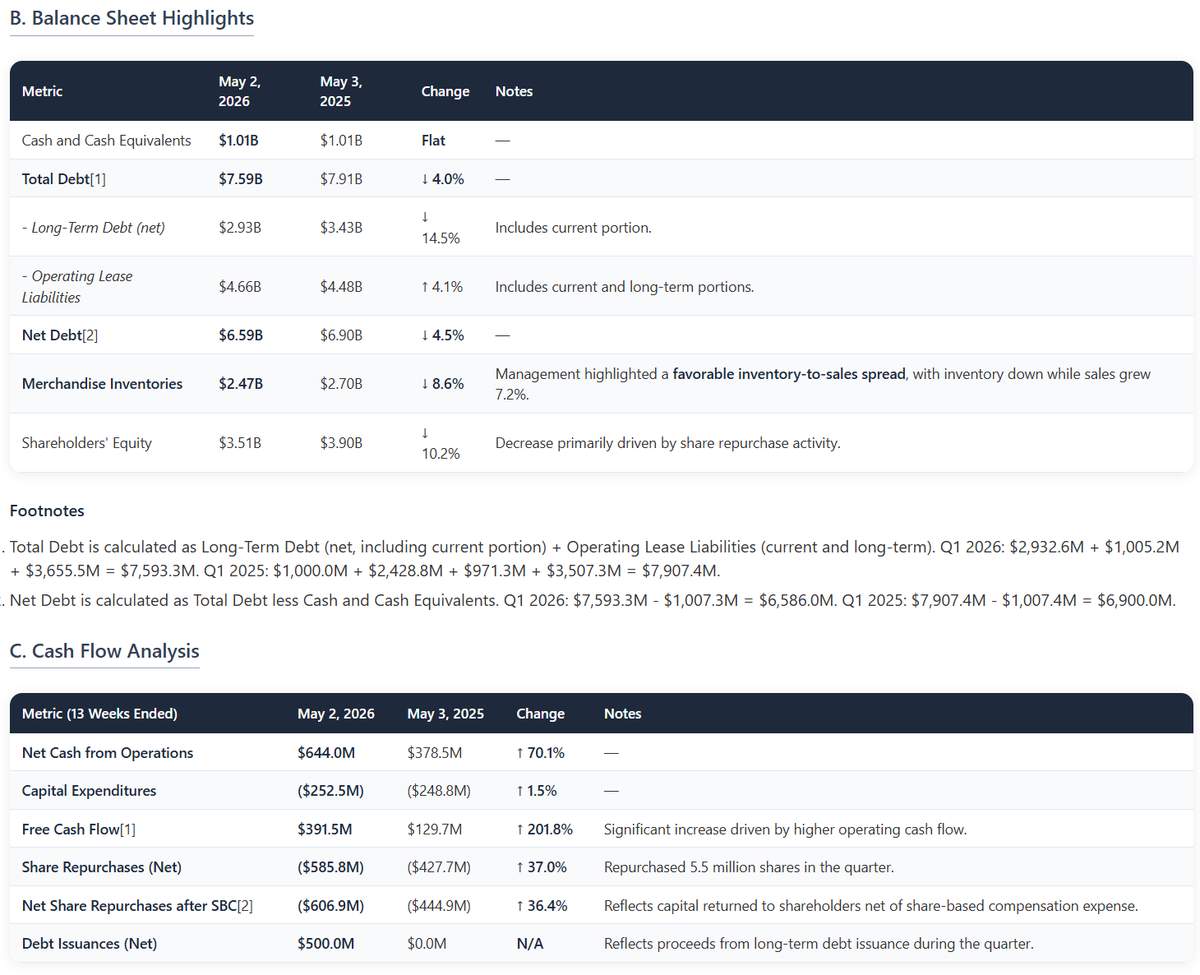
Task: Select the '$378.5M' operating cash value
Action: click(x=436, y=752)
